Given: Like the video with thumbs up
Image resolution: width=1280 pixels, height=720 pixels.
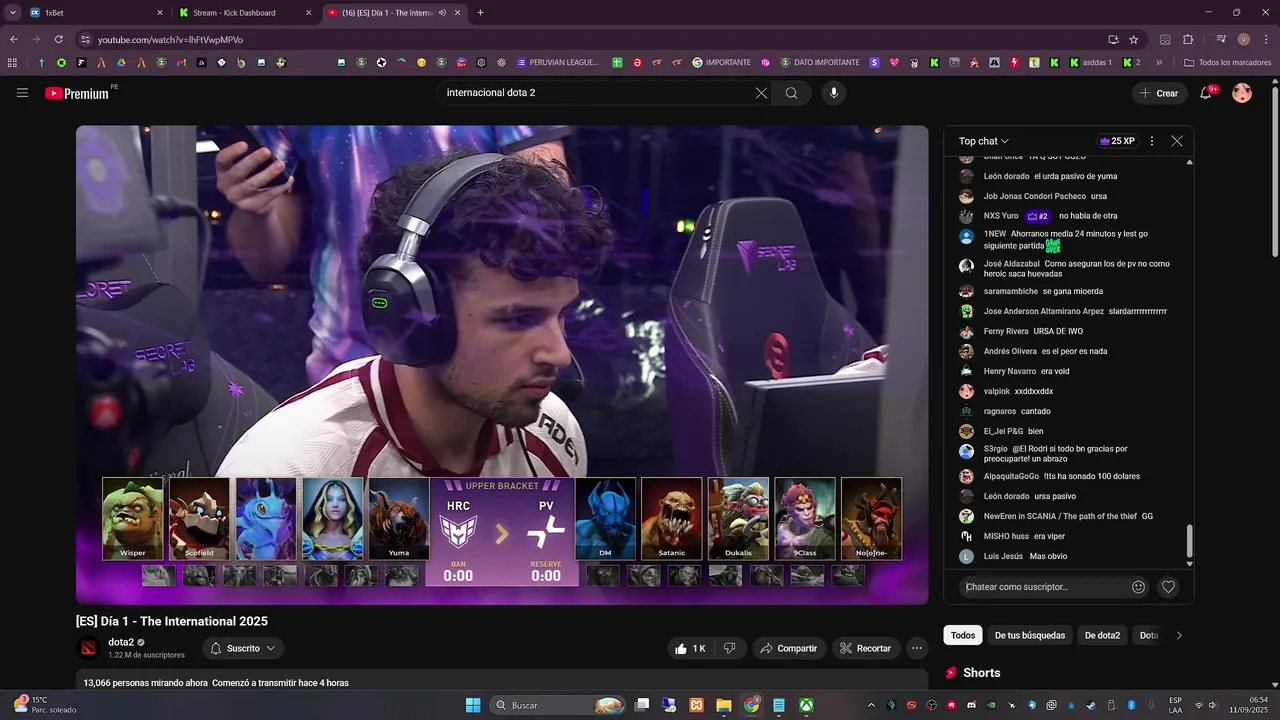Looking at the screenshot, I should point(690,648).
